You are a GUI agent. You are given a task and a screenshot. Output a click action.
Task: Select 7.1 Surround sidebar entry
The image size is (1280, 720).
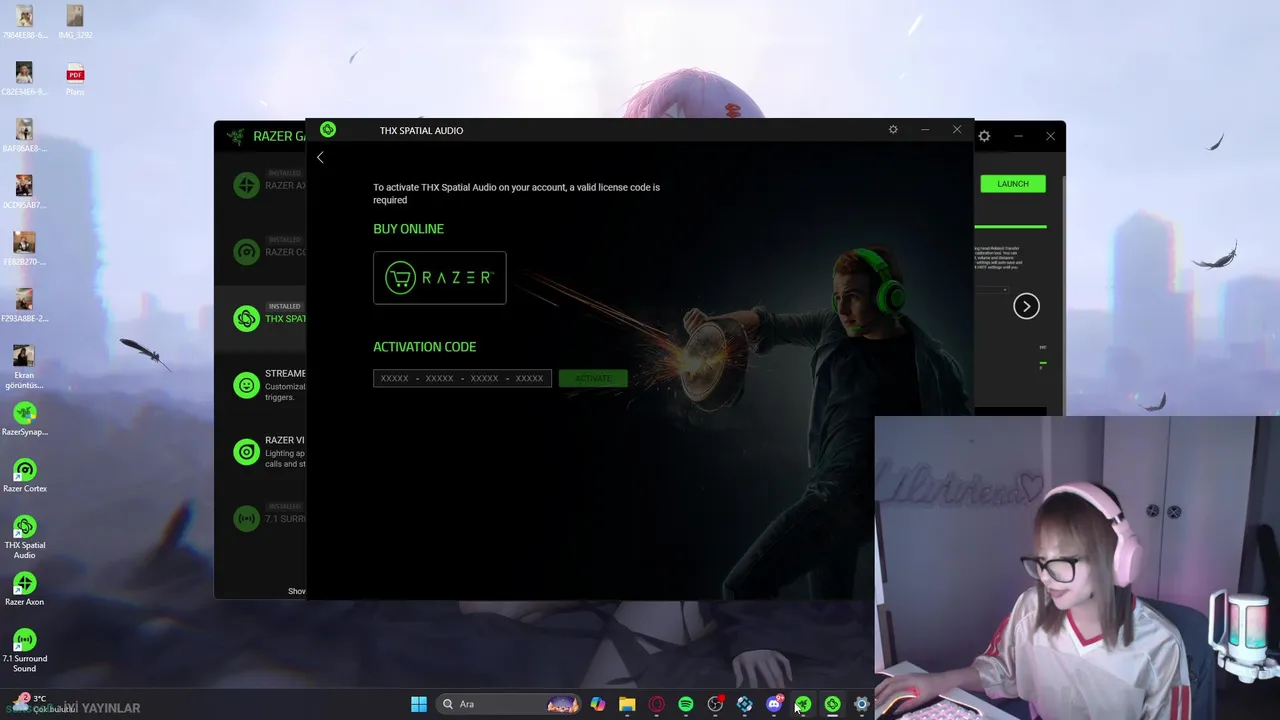(x=262, y=518)
